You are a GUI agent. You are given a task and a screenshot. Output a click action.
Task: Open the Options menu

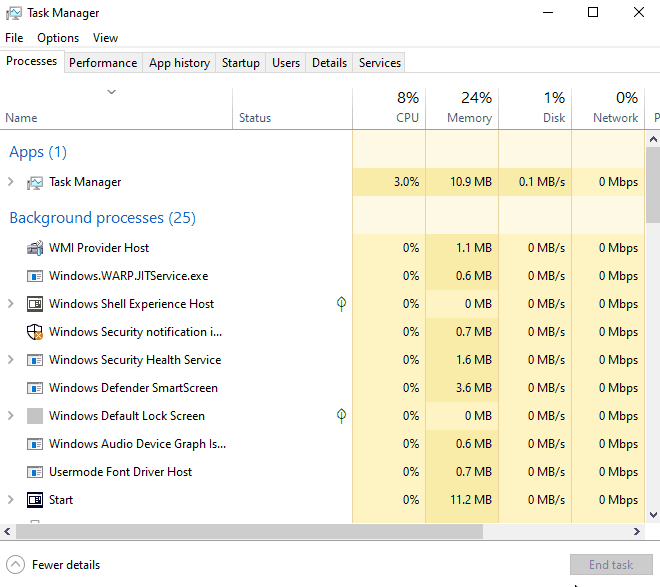pyautogui.click(x=58, y=38)
